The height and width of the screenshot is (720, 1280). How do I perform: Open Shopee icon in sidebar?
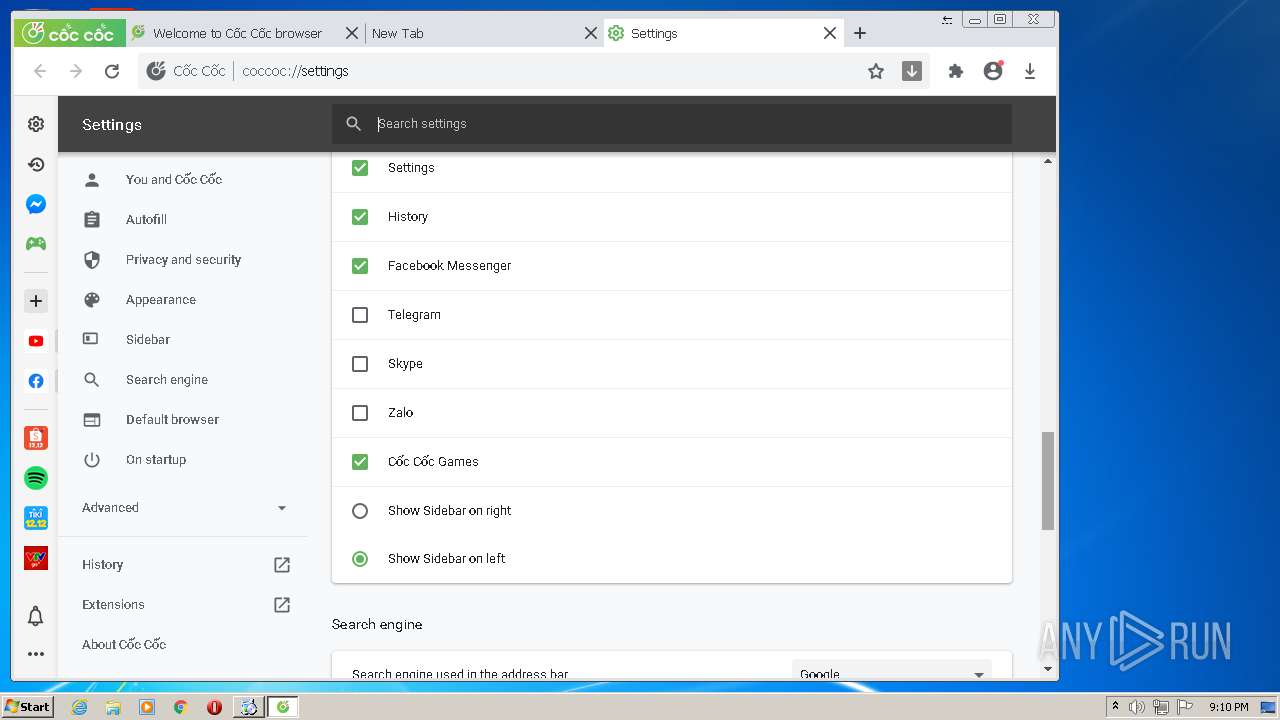click(36, 437)
